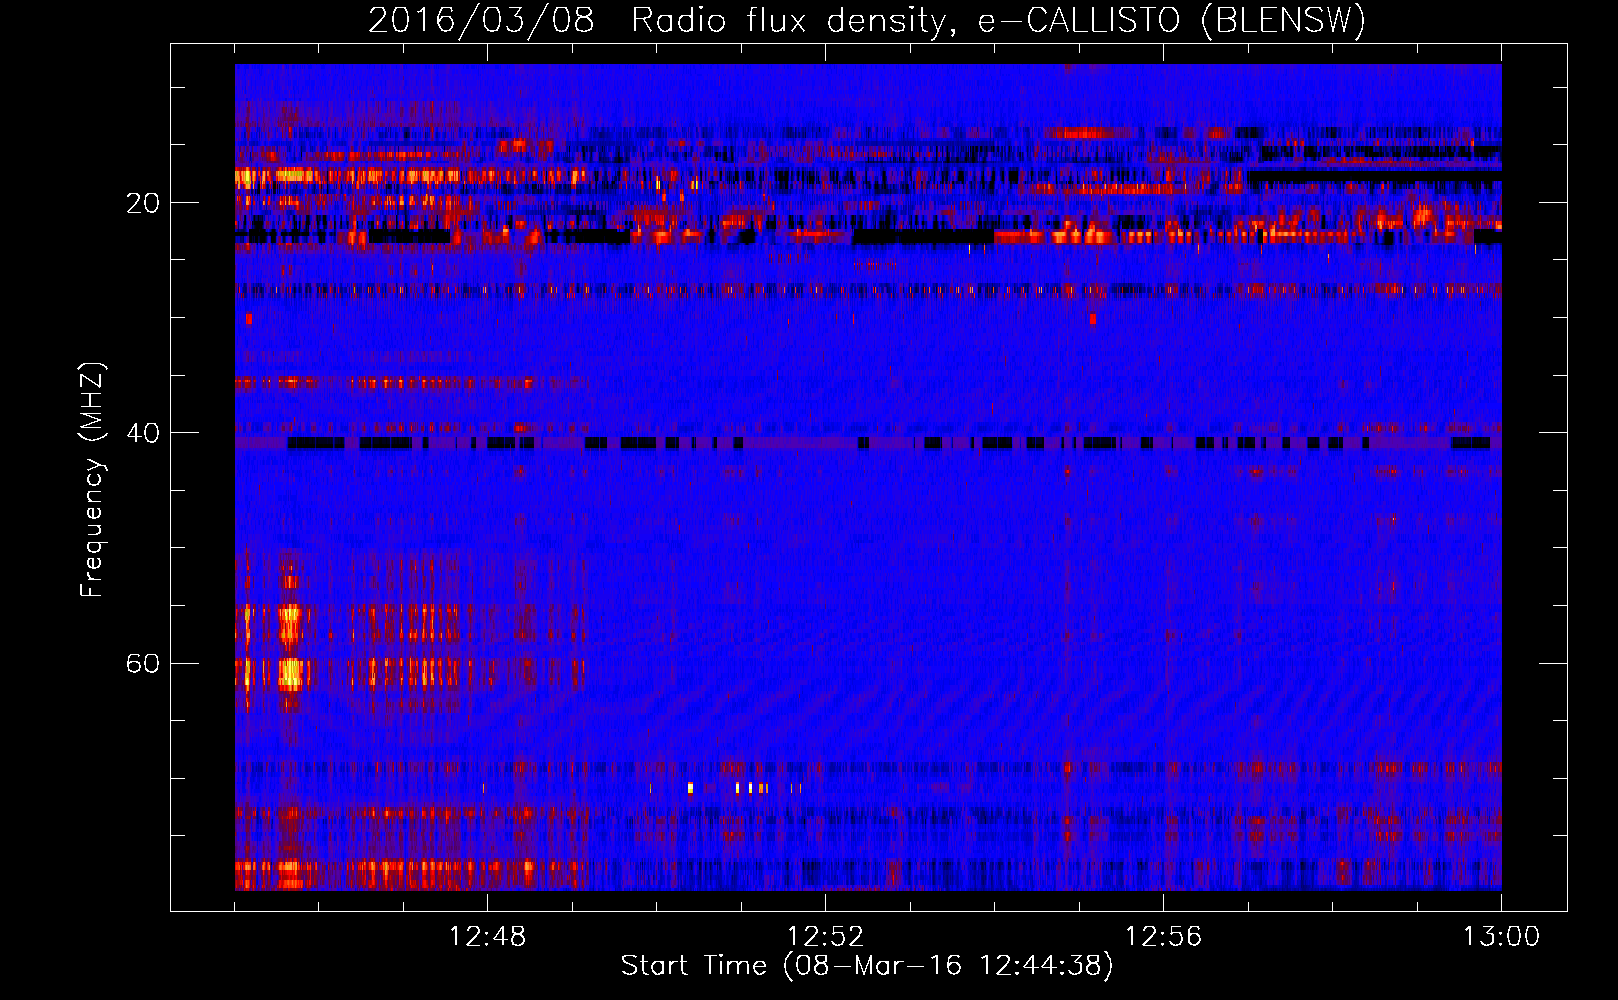Select the 'e-CALLISTO (BLENSW)' title text
The width and height of the screenshot is (1618, 1000).
(x=1172, y=20)
